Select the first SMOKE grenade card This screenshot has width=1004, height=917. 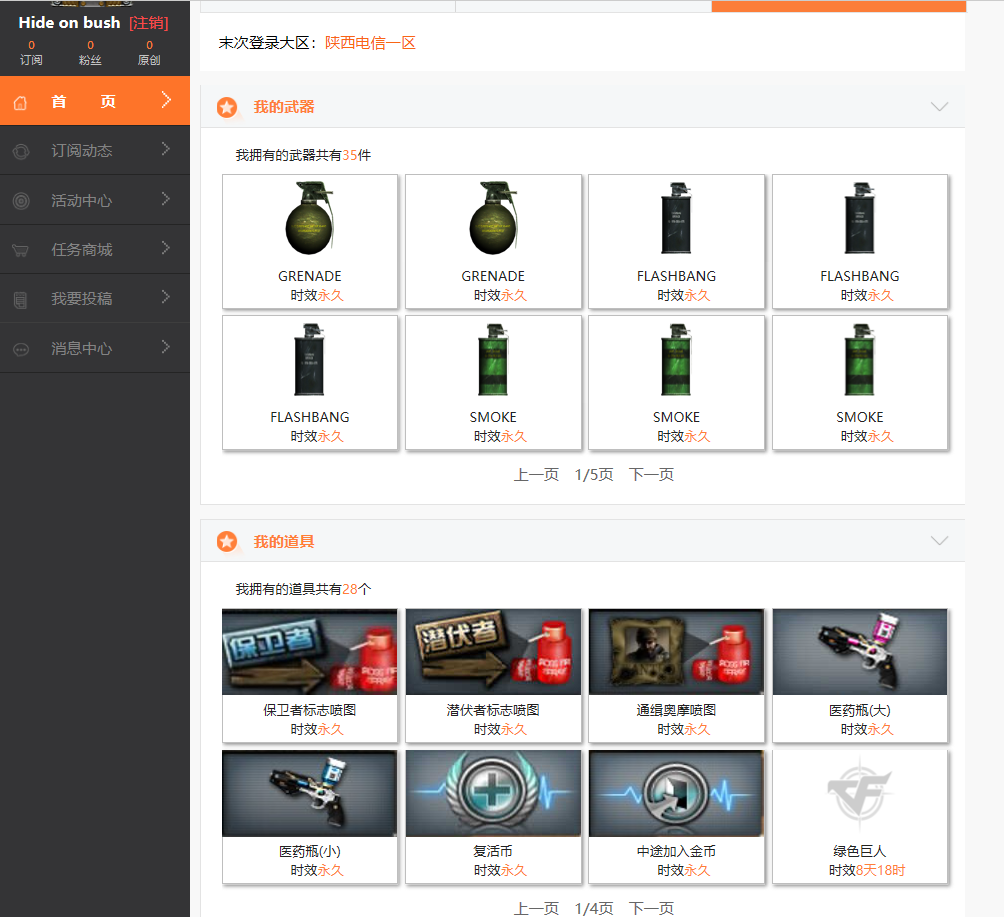coord(493,382)
